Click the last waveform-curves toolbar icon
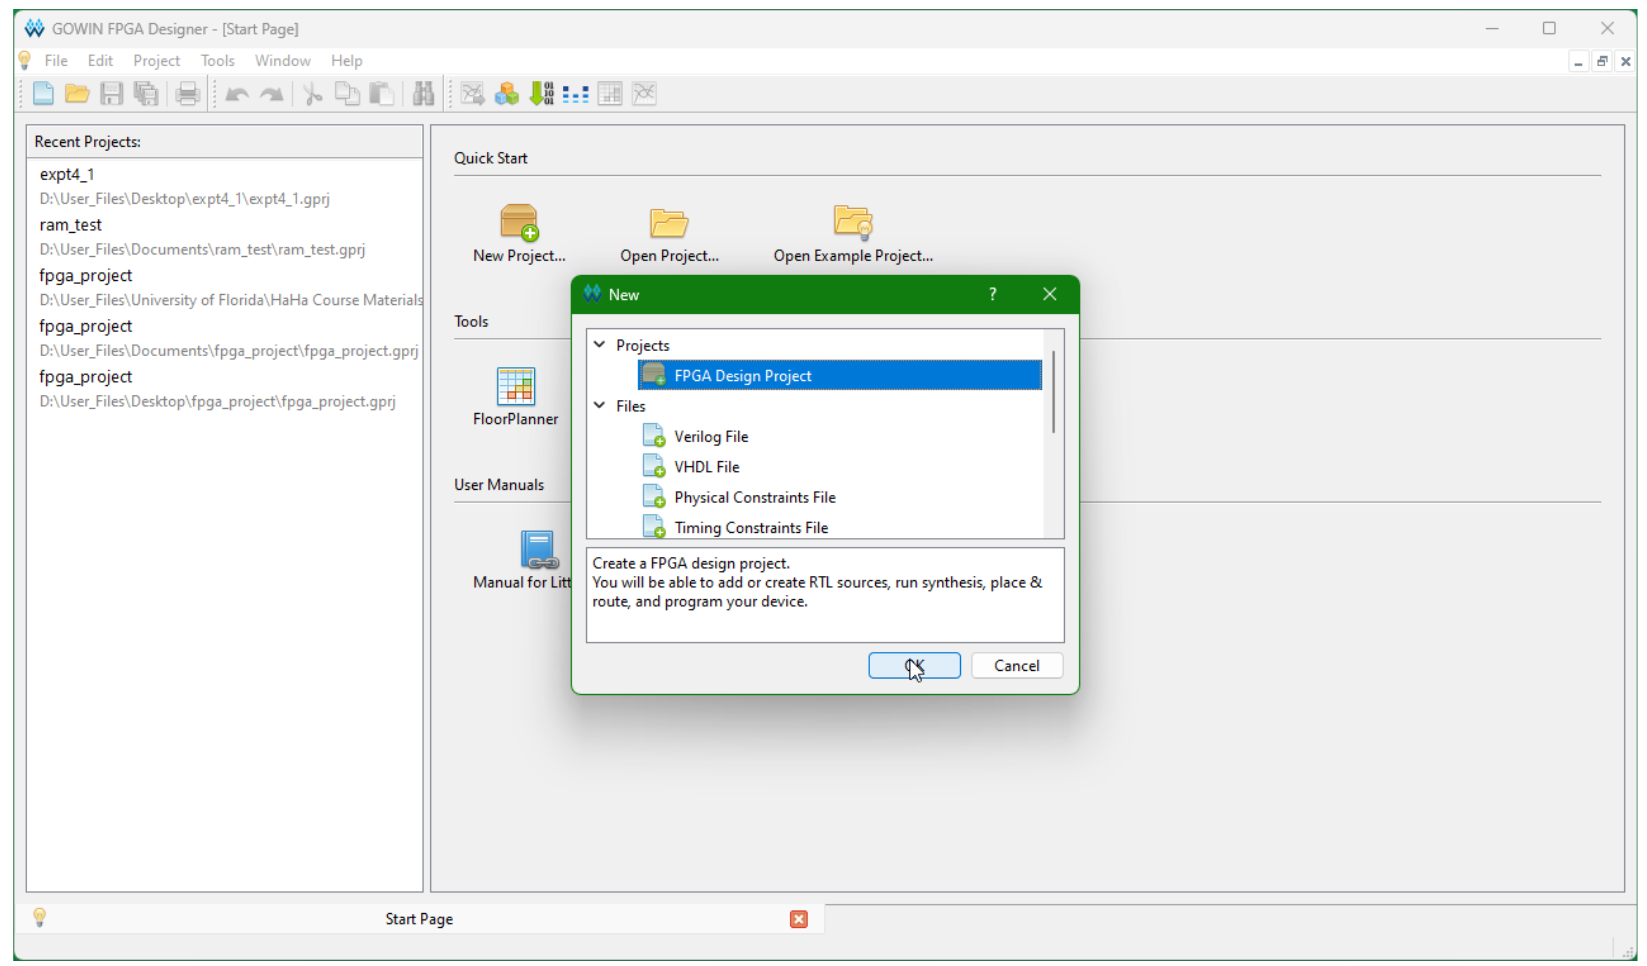The height and width of the screenshot is (966, 1647). coord(644,94)
